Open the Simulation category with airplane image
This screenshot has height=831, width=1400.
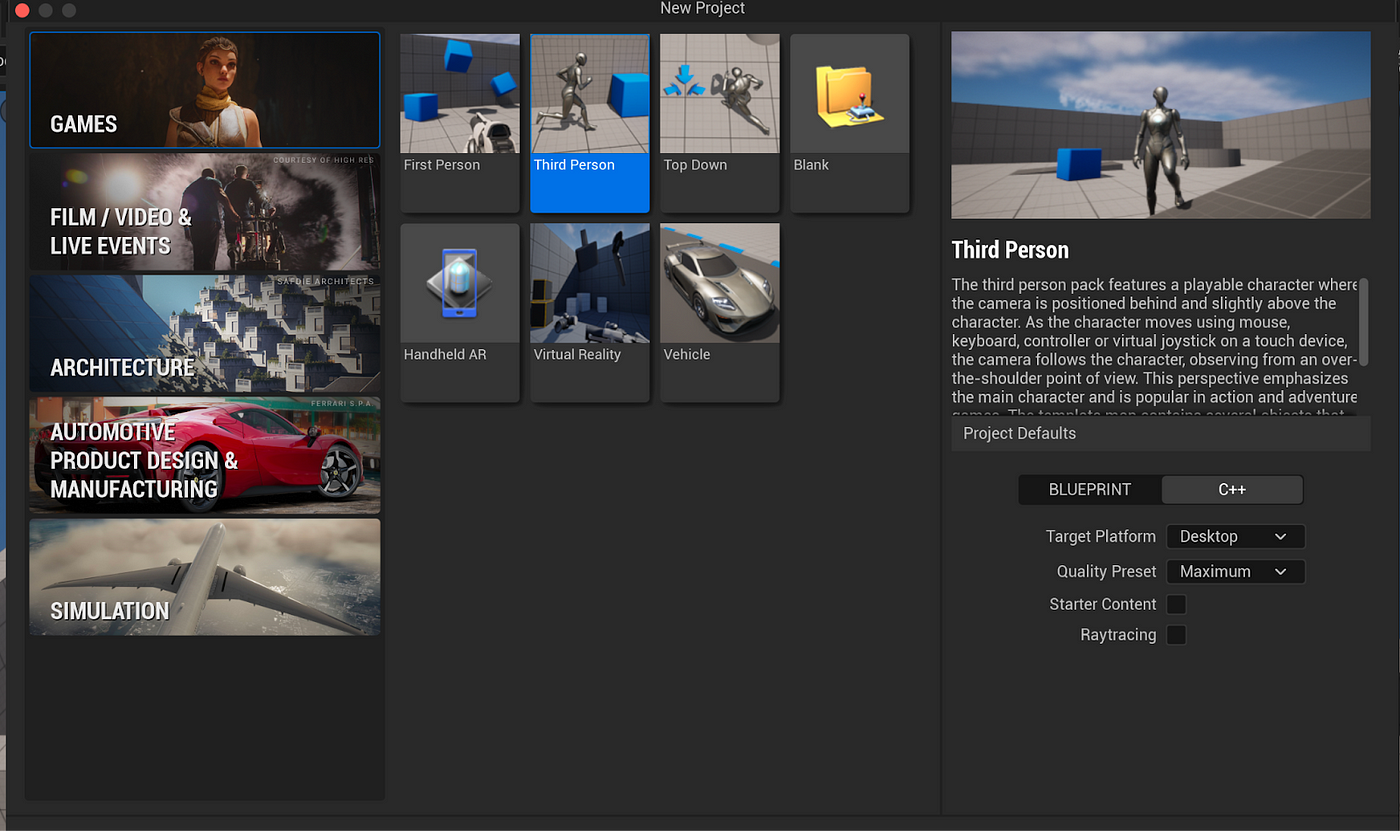[x=205, y=577]
